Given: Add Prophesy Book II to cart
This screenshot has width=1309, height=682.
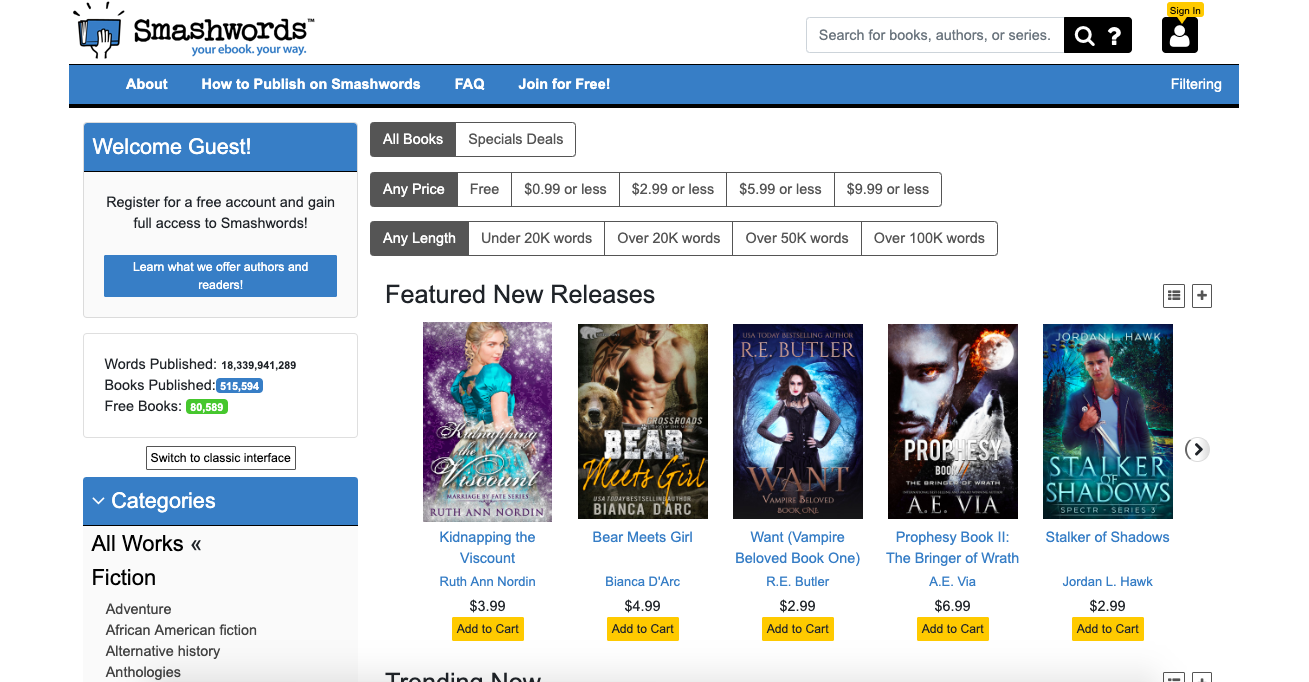Looking at the screenshot, I should [953, 629].
